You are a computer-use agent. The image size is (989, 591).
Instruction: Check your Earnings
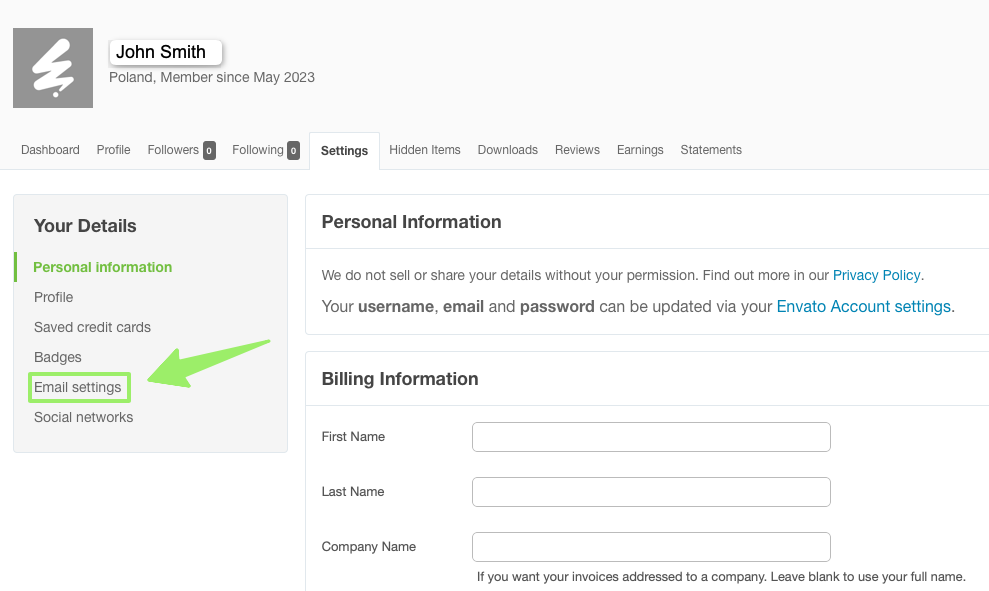[x=640, y=149]
